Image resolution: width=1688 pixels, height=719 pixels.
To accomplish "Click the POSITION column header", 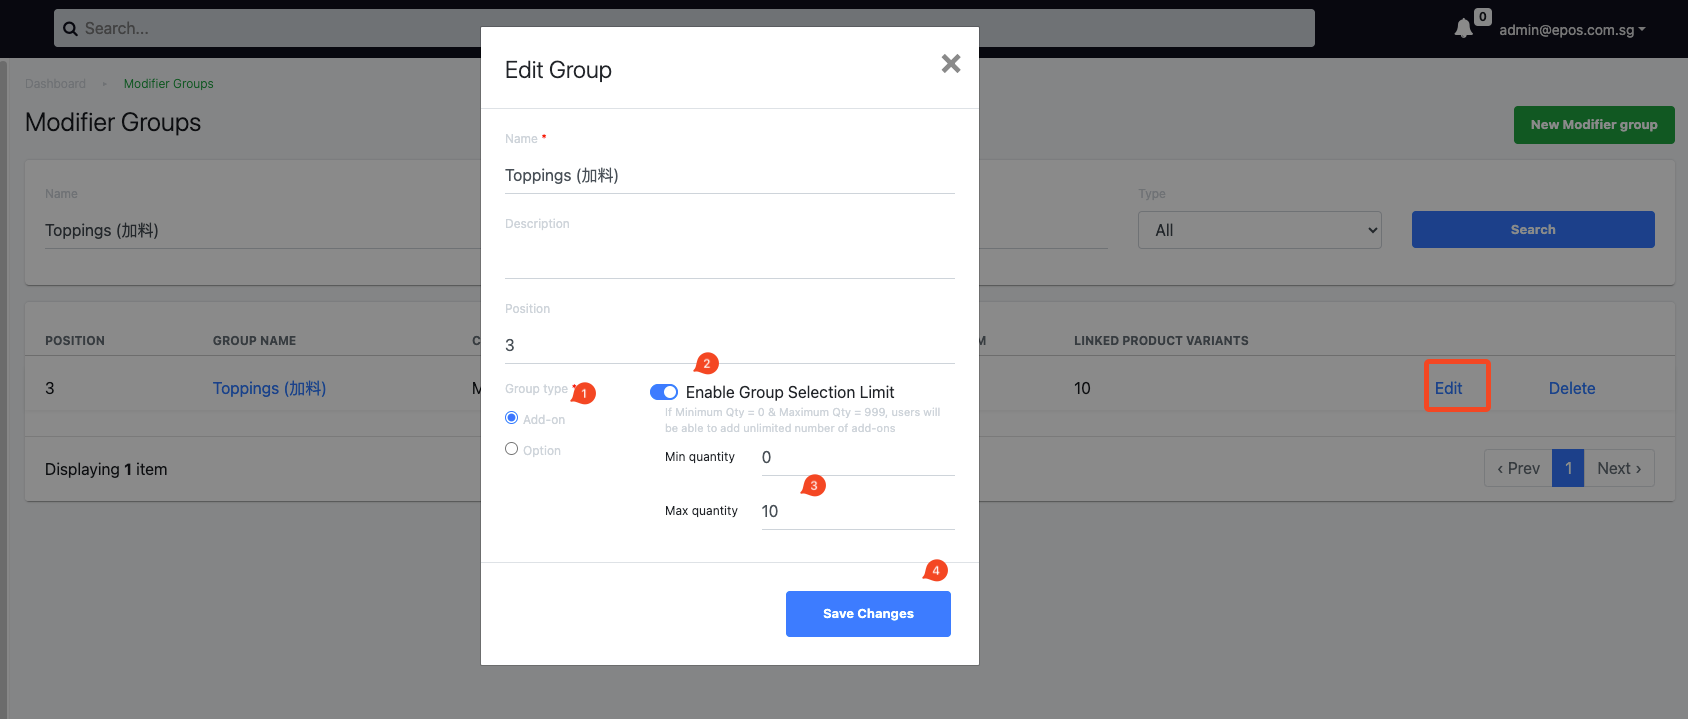I will 75,341.
